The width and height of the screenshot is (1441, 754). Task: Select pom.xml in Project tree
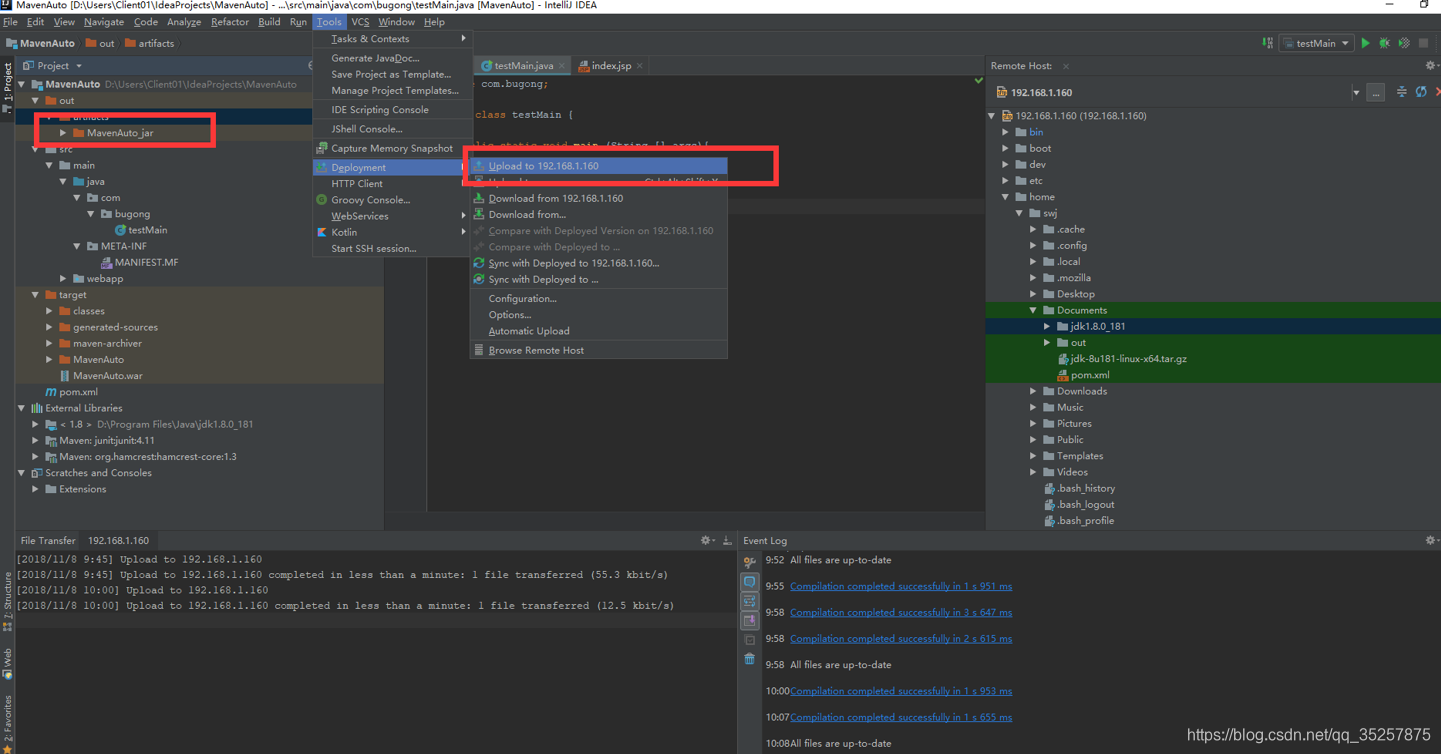pos(71,392)
